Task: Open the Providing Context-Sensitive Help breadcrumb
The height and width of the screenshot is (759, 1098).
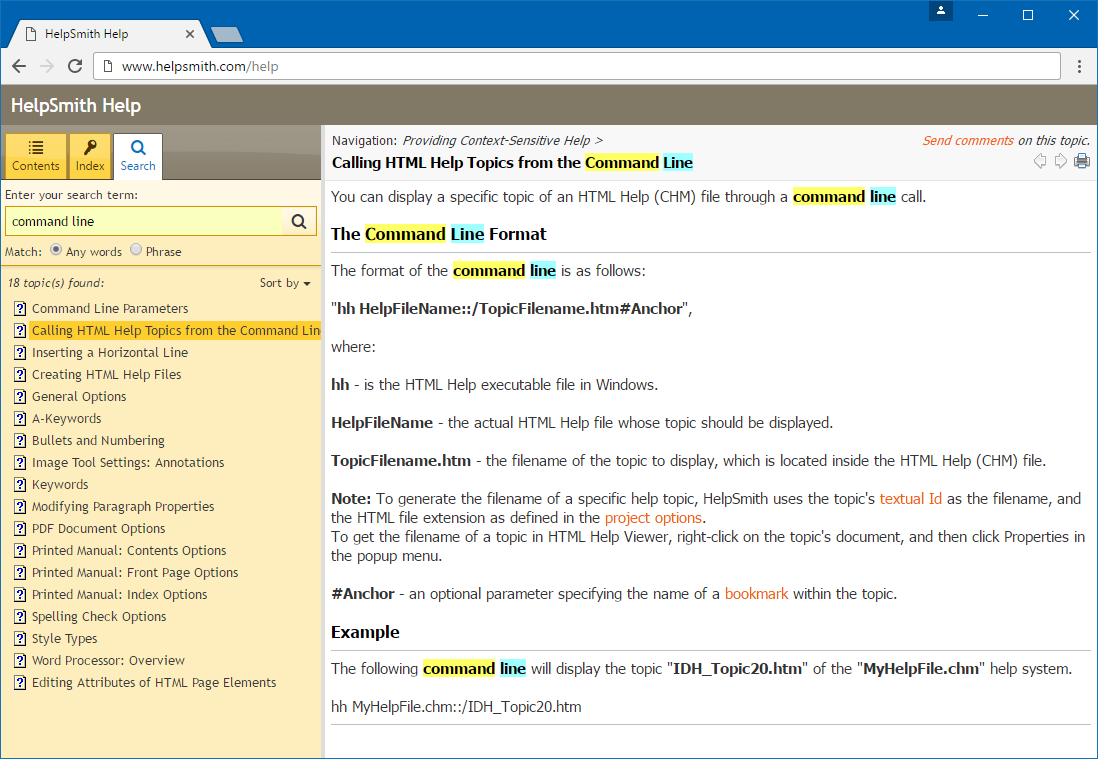Action: (x=496, y=141)
